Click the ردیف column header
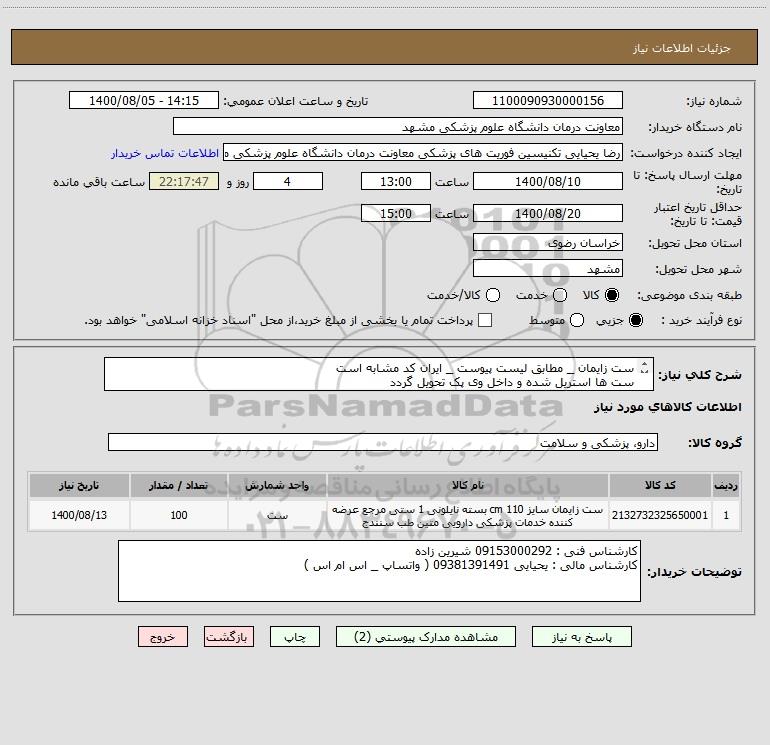 click(726, 485)
